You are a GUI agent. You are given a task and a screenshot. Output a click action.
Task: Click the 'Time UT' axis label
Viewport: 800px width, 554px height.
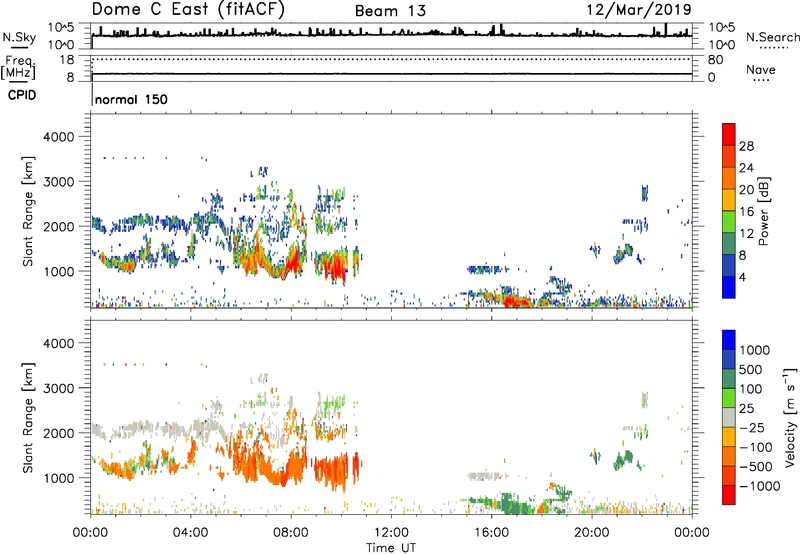click(x=391, y=548)
